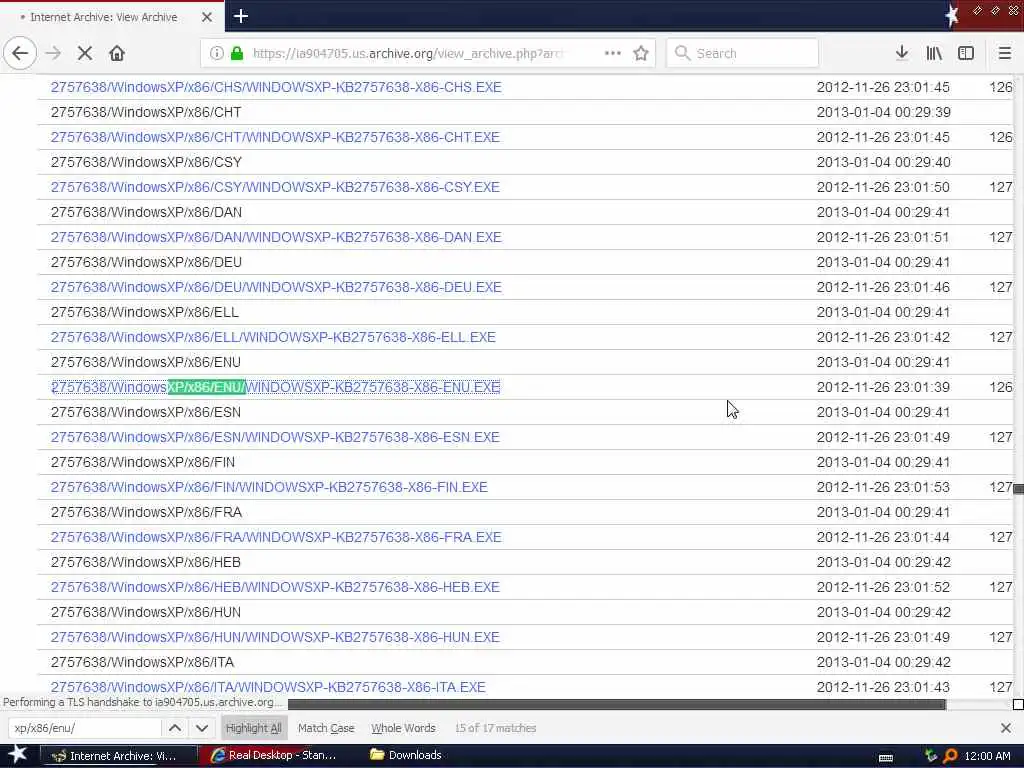1024x768 pixels.
Task: Toggle Match Case option
Action: pyautogui.click(x=326, y=728)
